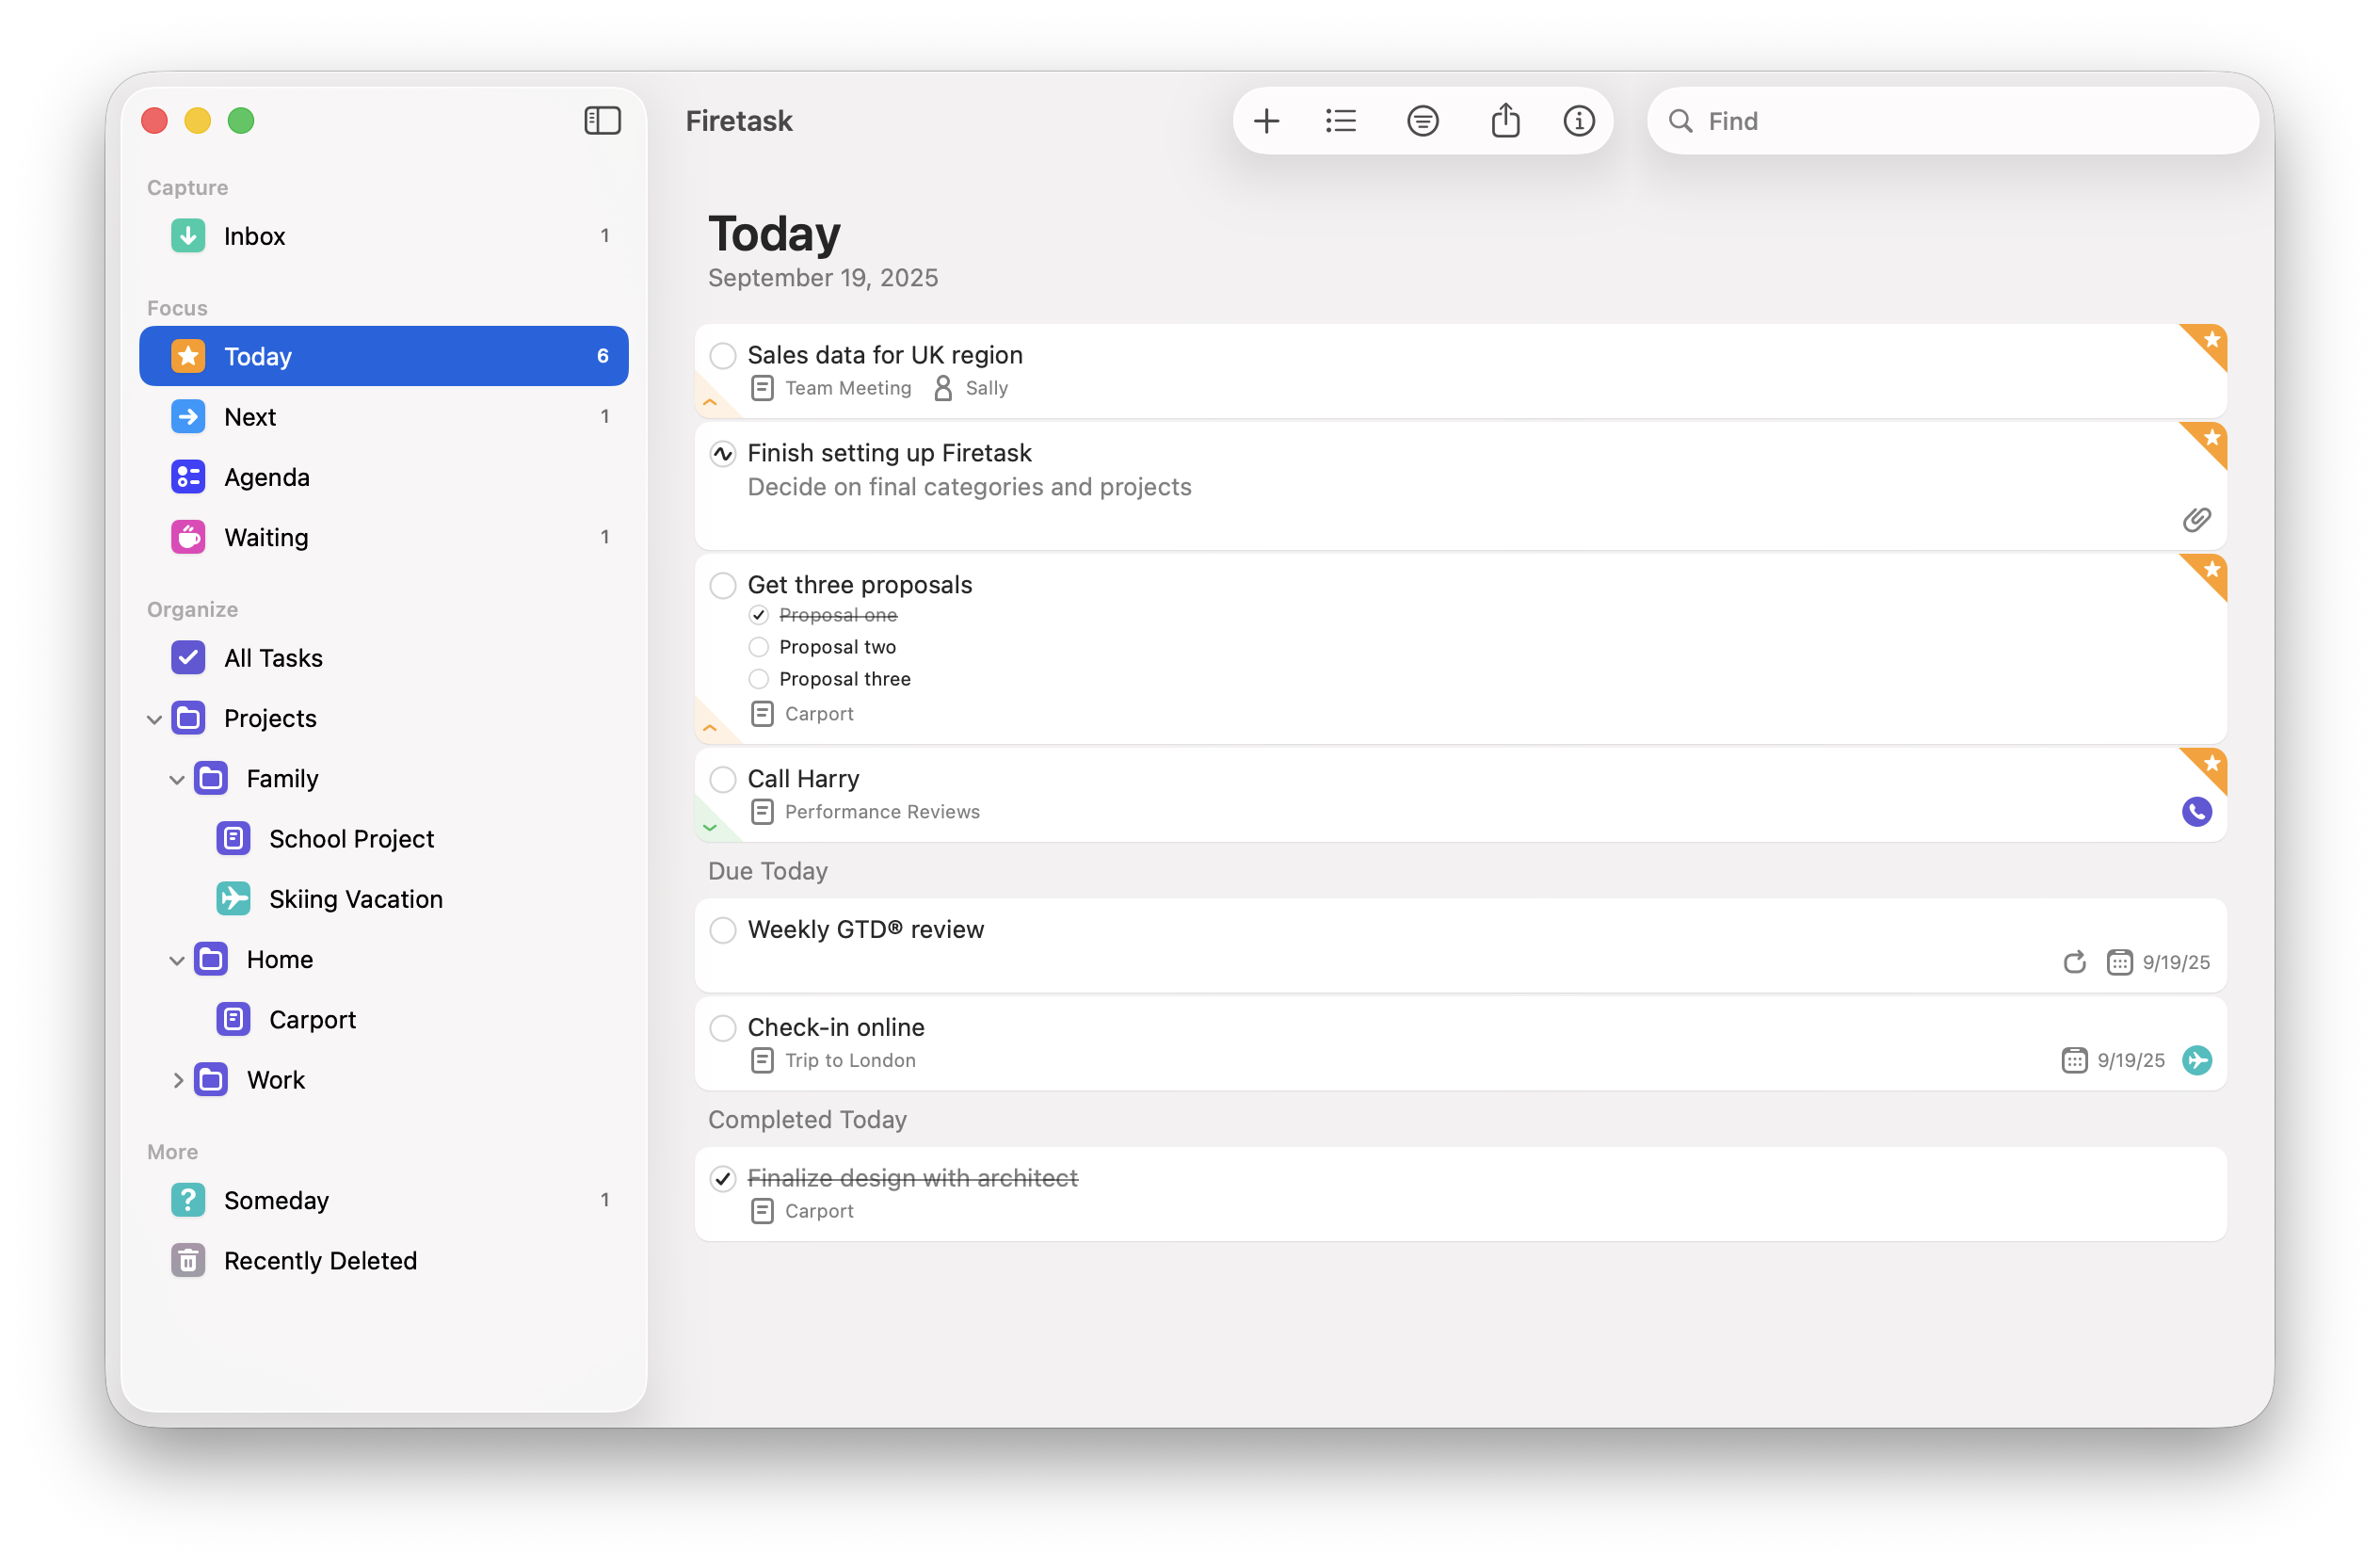Toggle the sidebar visibility icon
The width and height of the screenshot is (2380, 1567).
click(x=602, y=121)
